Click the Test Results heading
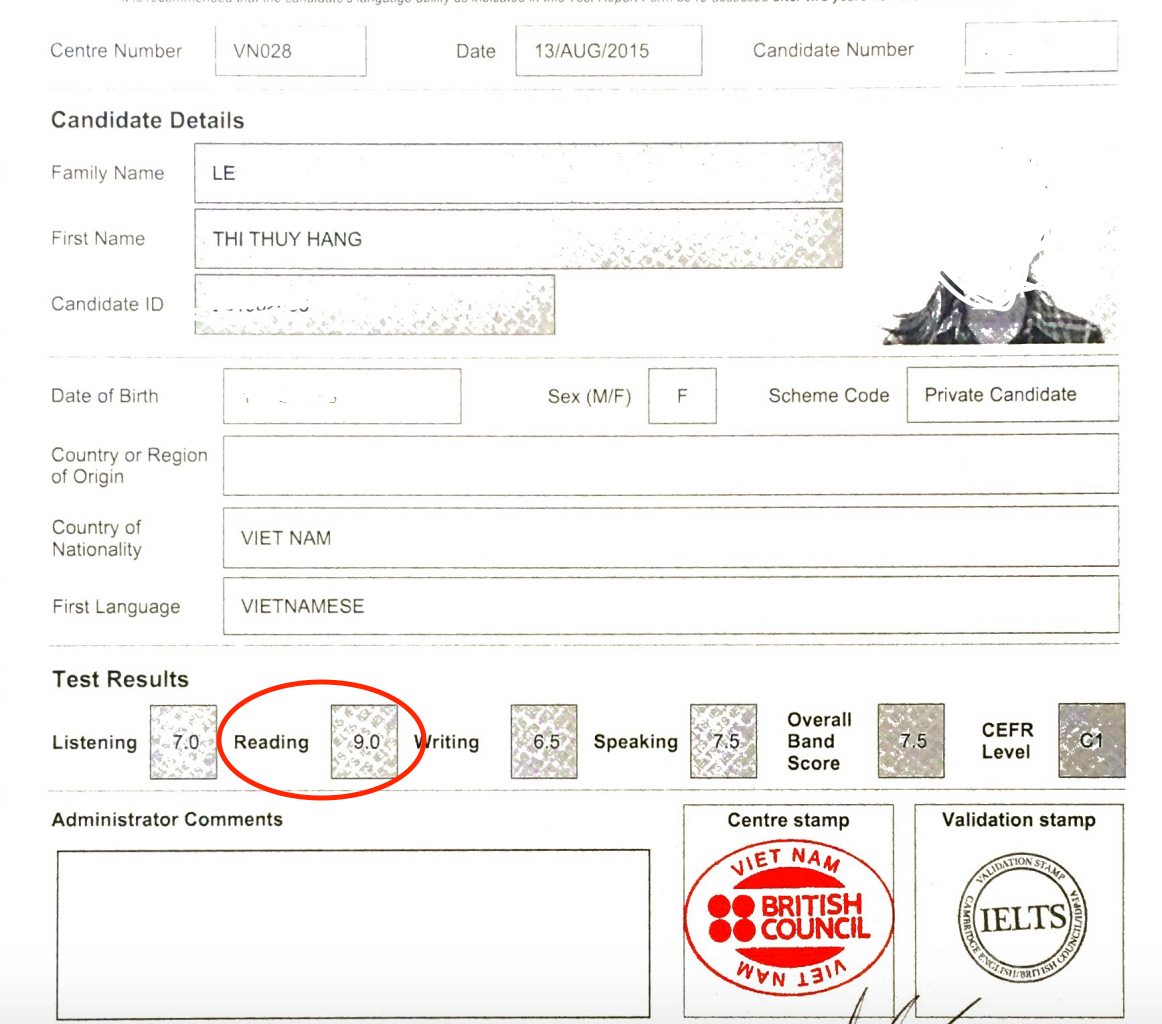1162x1024 pixels. pyautogui.click(x=120, y=679)
